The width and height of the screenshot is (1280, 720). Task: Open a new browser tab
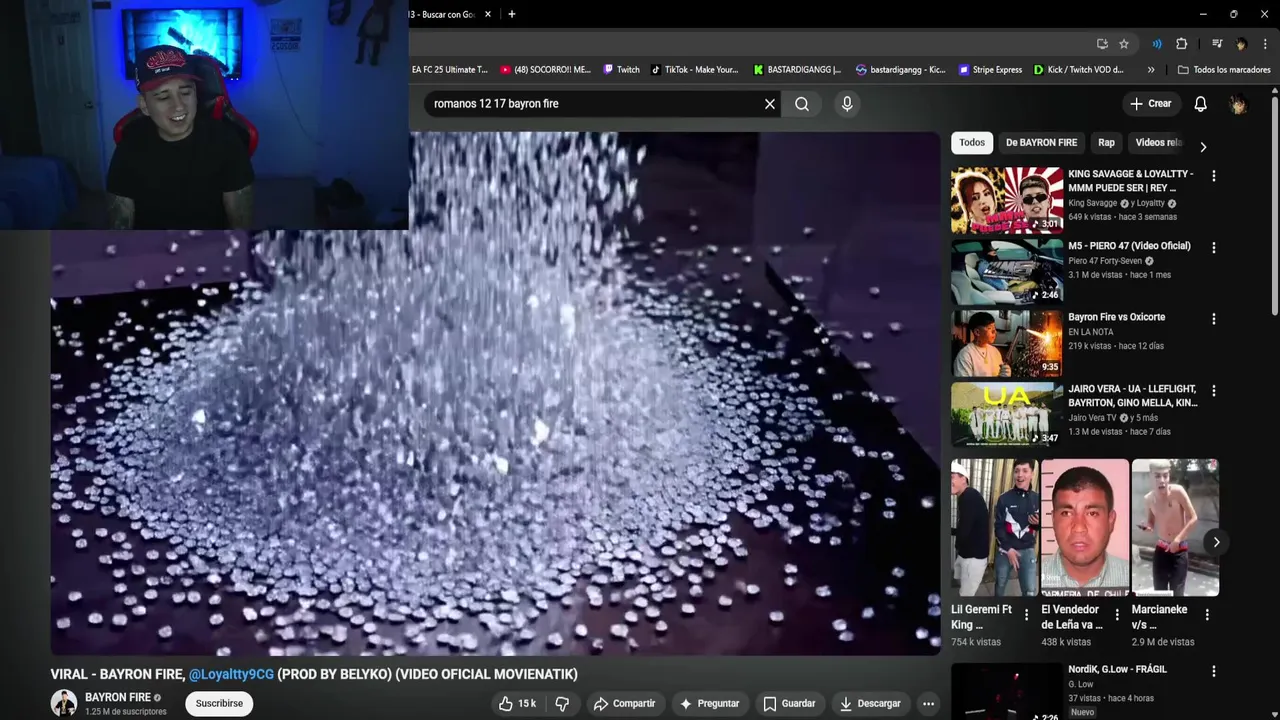[x=512, y=14]
